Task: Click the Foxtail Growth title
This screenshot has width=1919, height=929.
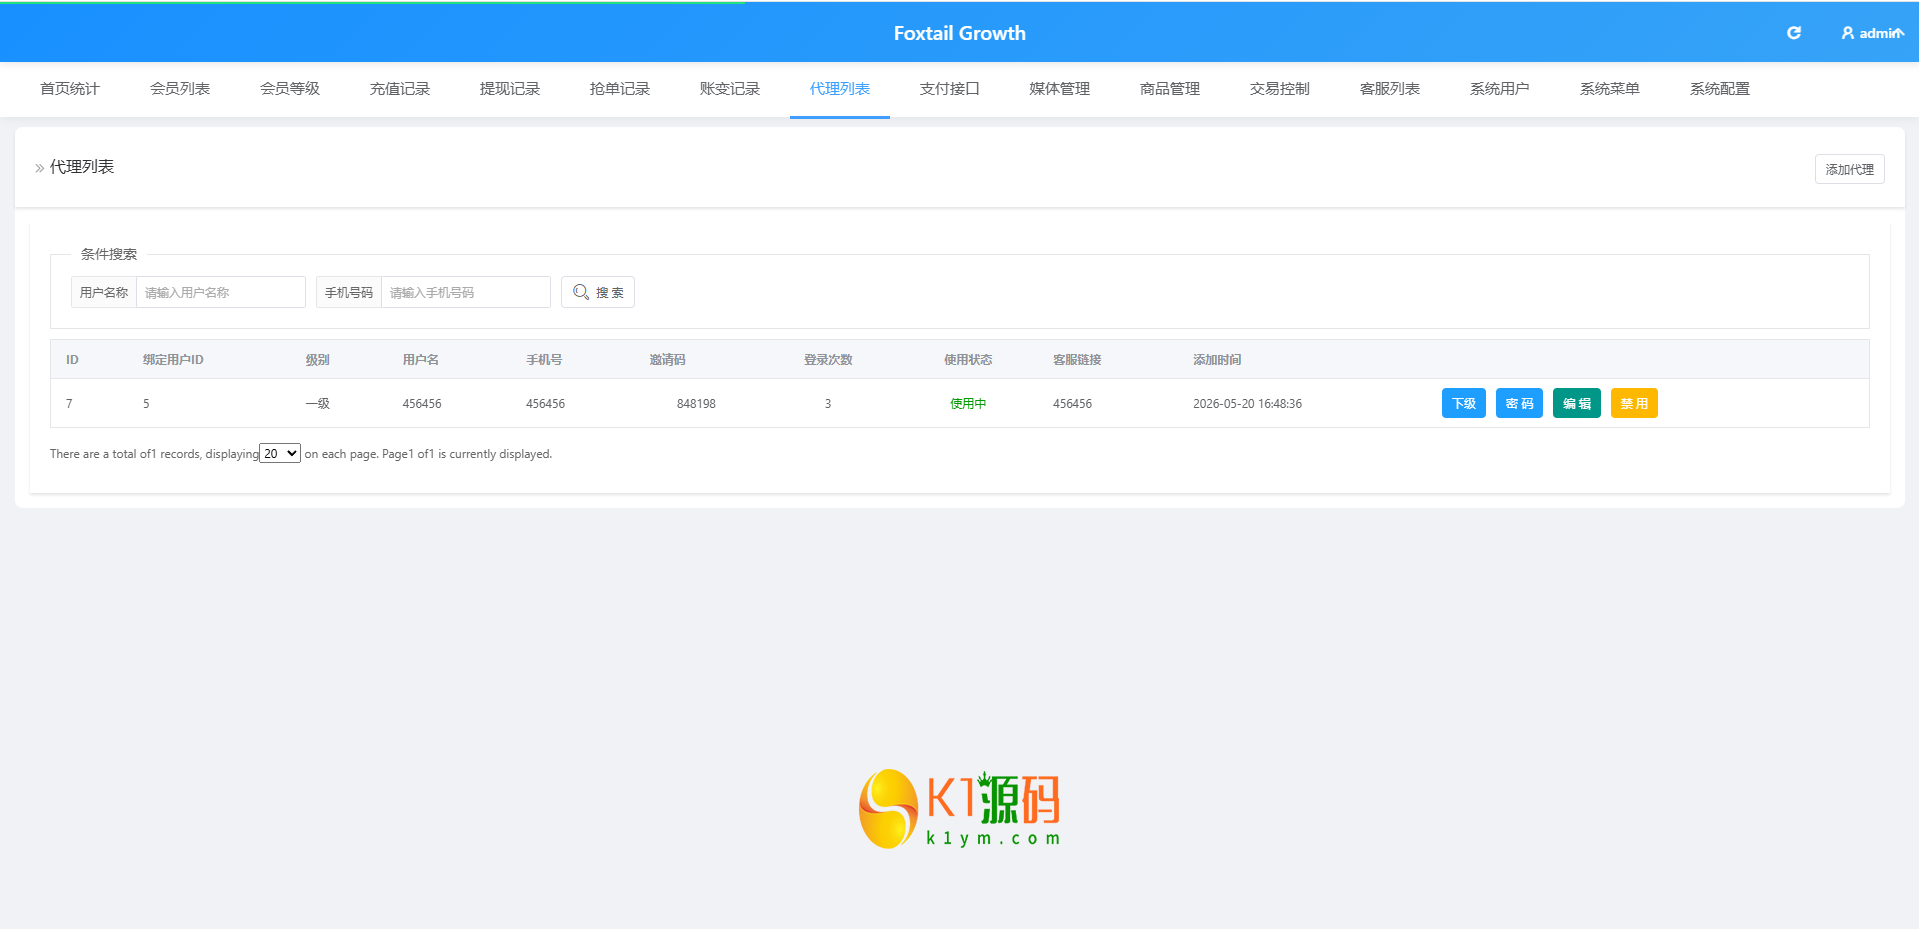Action: point(960,33)
